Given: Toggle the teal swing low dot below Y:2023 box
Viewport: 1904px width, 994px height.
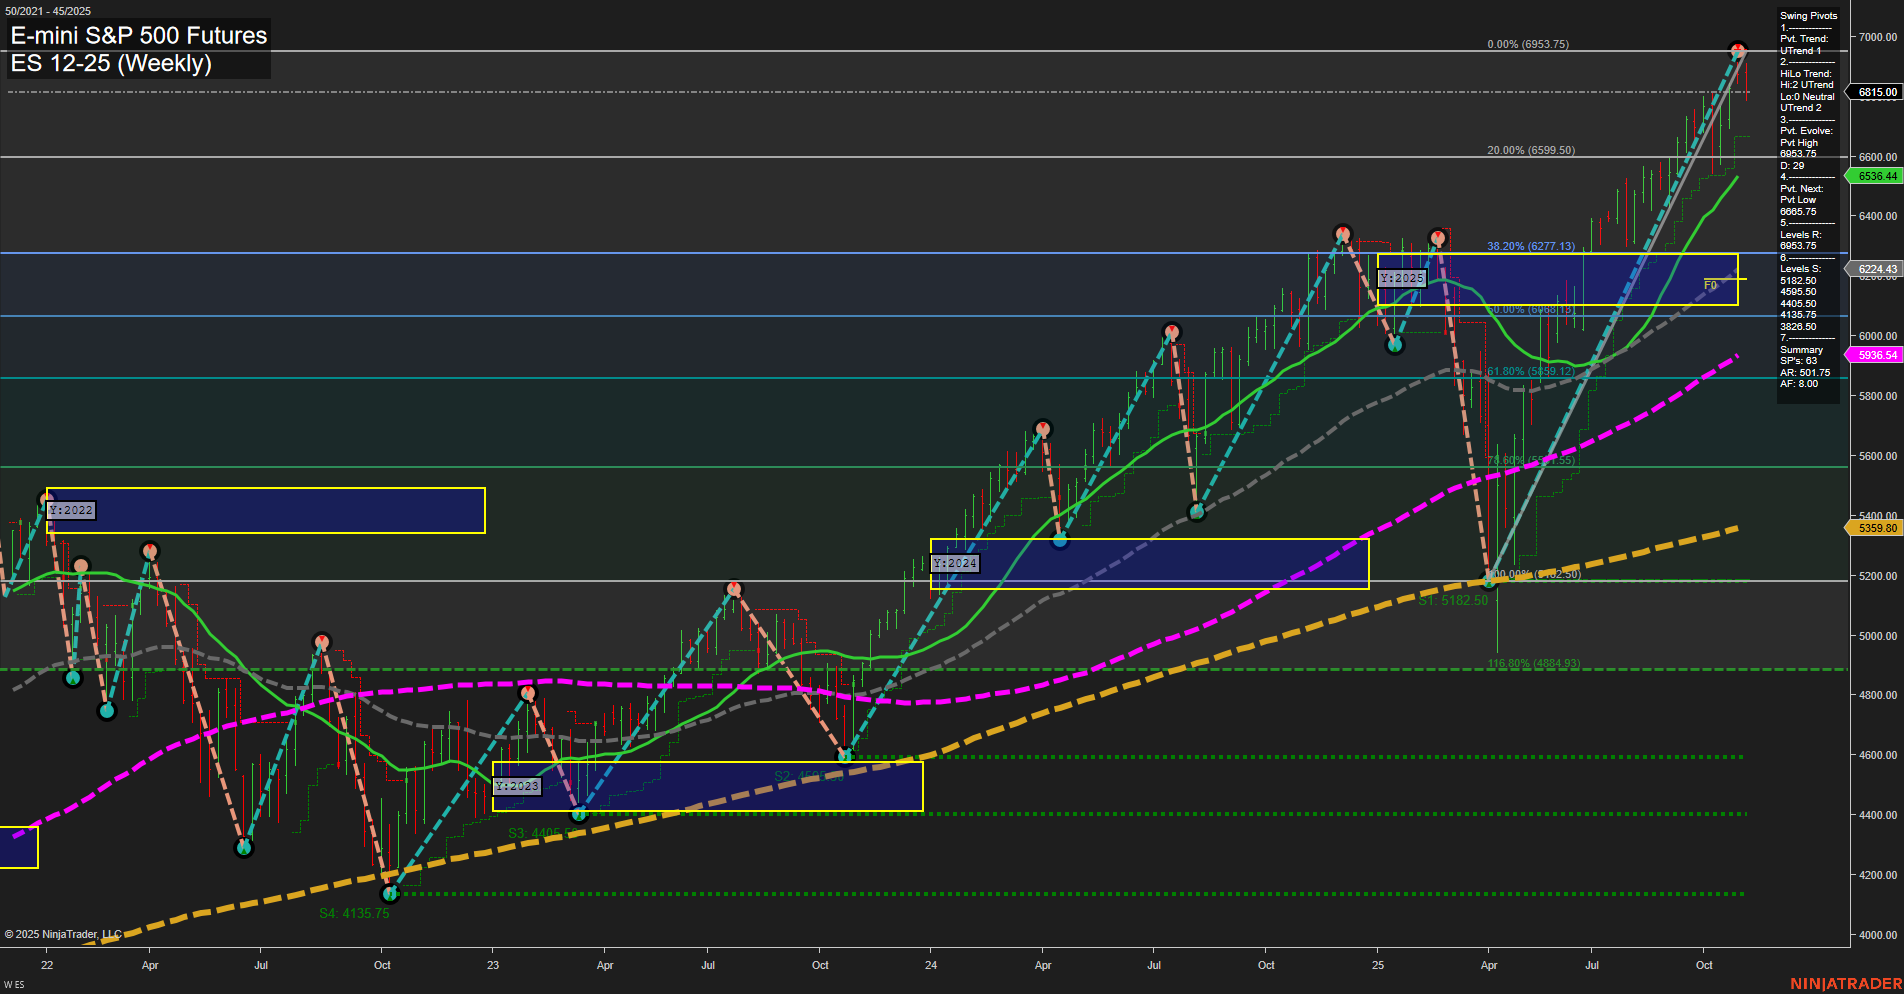Looking at the screenshot, I should click(x=578, y=815).
